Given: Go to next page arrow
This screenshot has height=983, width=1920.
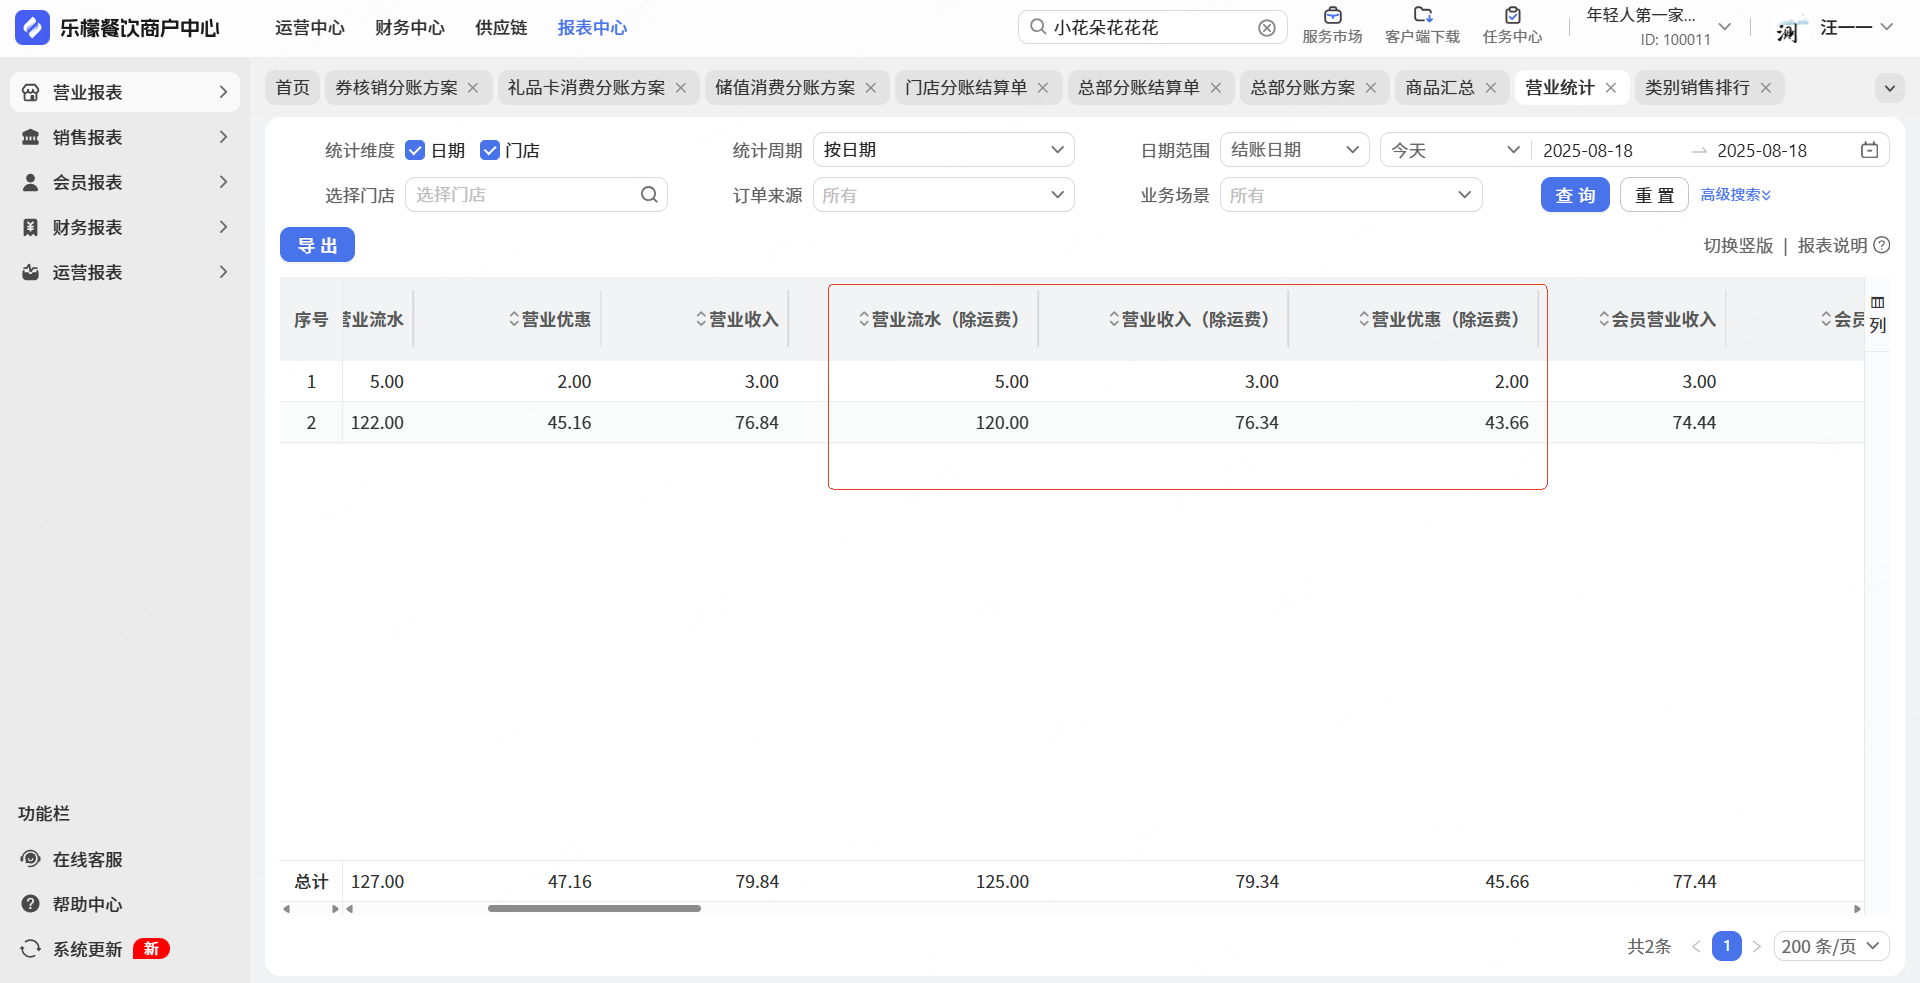Looking at the screenshot, I should tap(1757, 946).
